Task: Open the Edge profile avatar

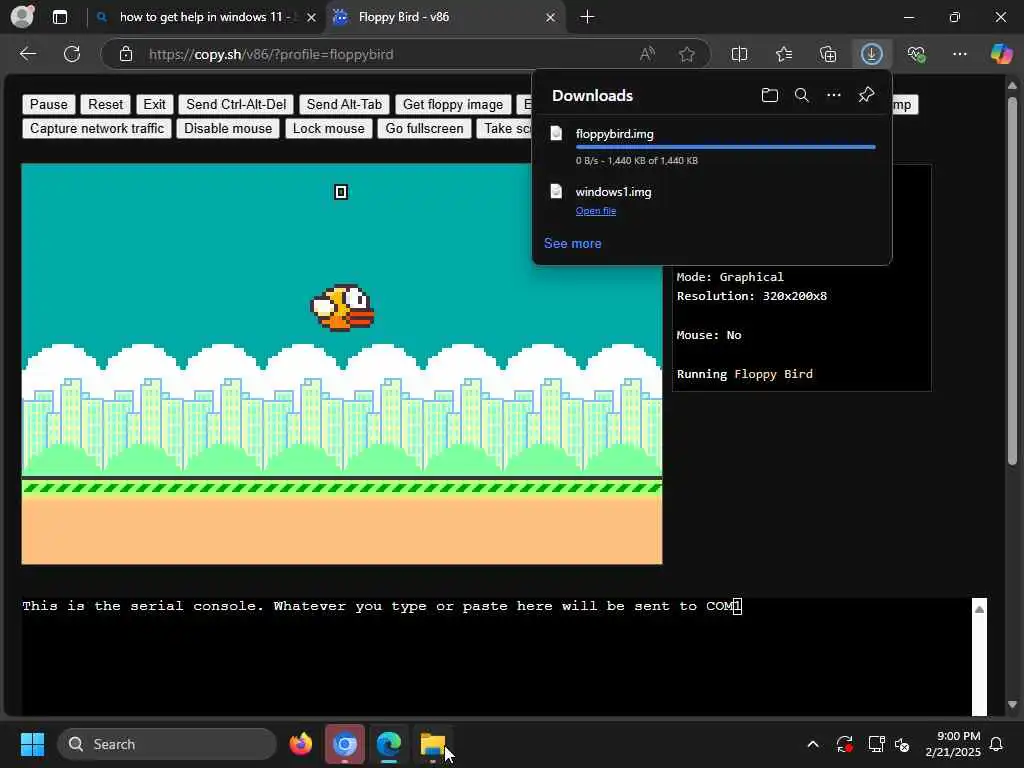Action: (x=23, y=17)
